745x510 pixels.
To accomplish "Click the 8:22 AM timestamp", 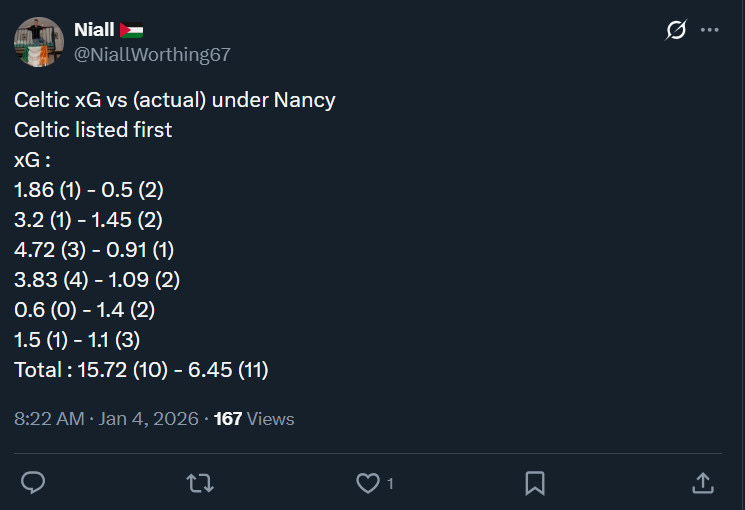I will tap(49, 419).
